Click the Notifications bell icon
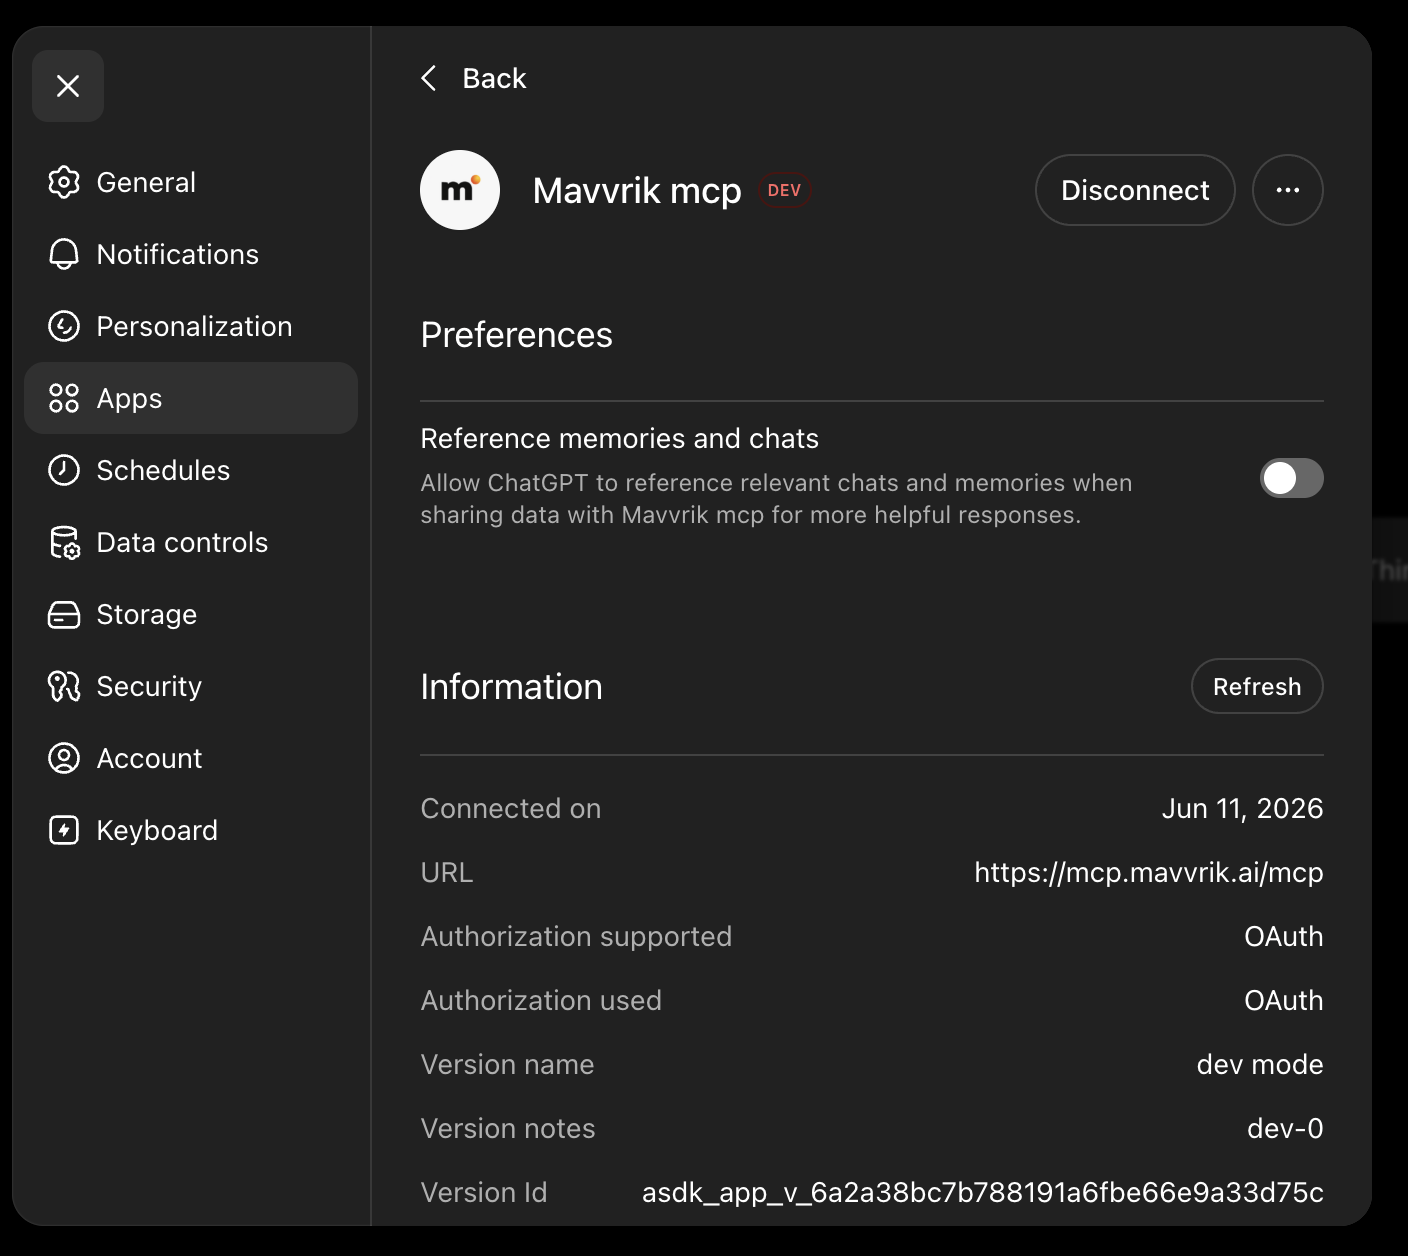Viewport: 1408px width, 1256px height. pos(64,254)
